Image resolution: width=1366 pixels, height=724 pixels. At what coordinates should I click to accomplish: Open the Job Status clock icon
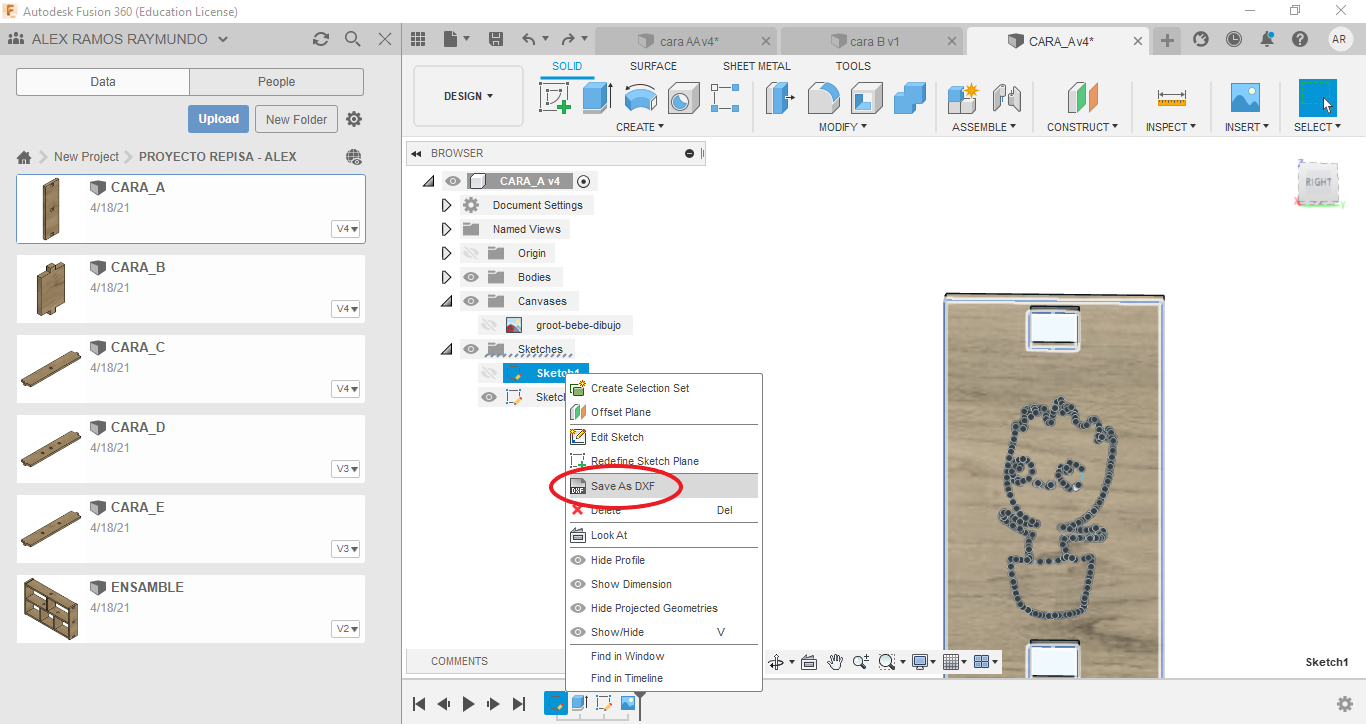[1234, 39]
